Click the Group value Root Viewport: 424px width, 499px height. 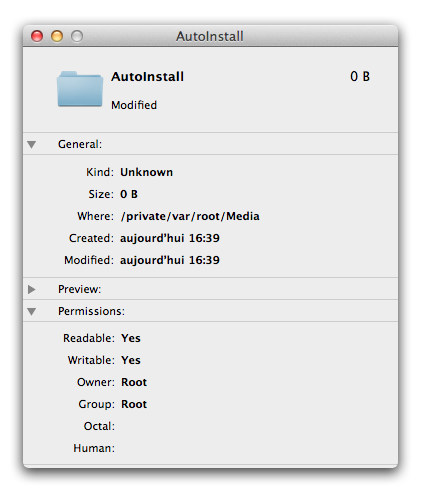[134, 404]
